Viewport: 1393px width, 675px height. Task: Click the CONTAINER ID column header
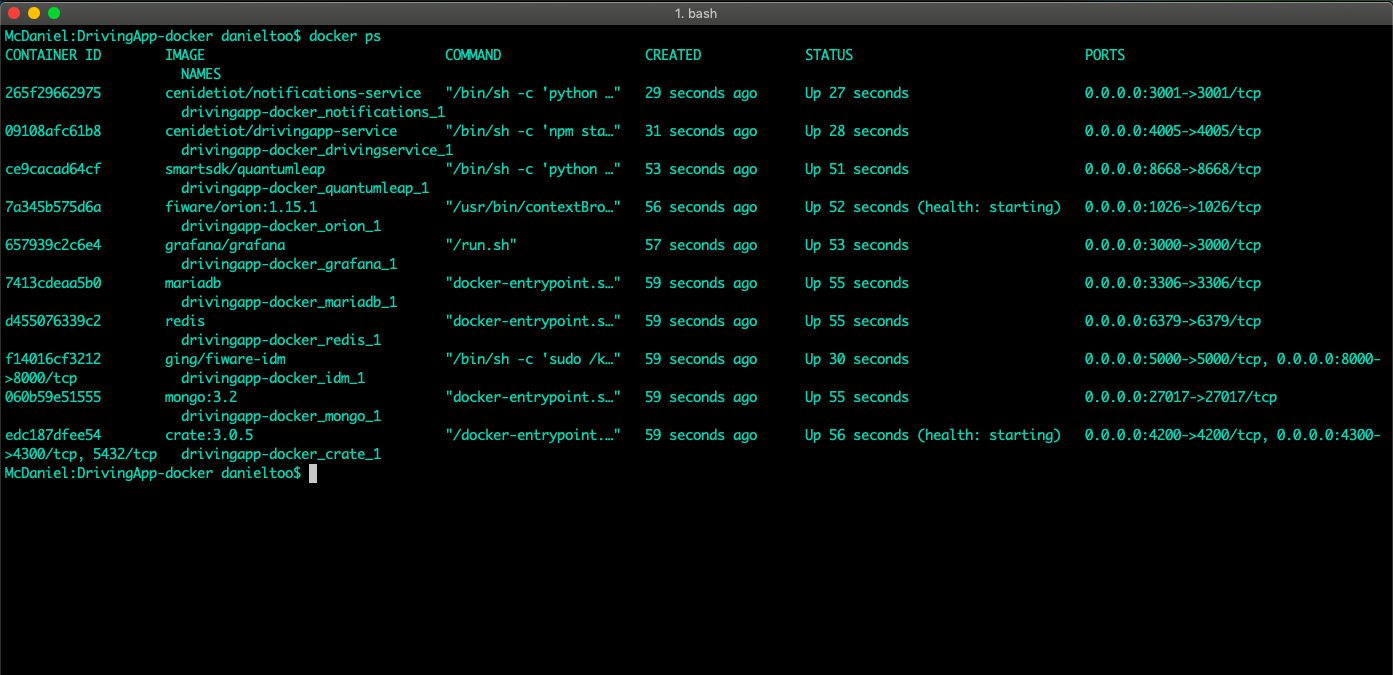[54, 55]
